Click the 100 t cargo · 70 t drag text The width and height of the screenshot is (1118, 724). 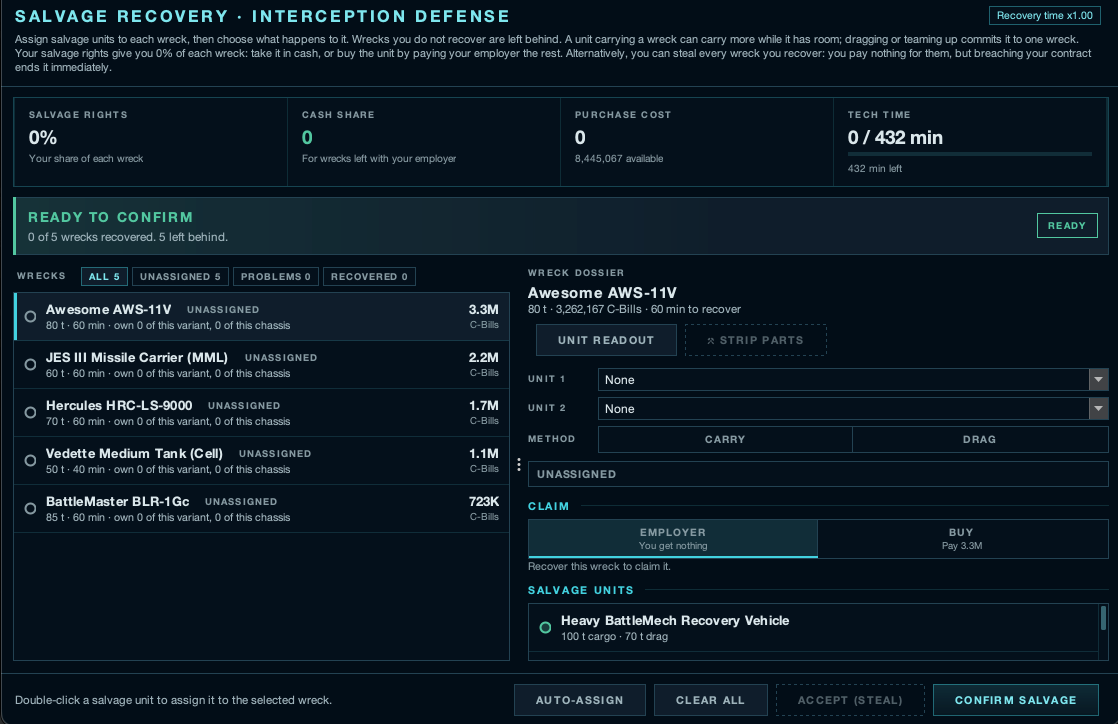coord(614,636)
